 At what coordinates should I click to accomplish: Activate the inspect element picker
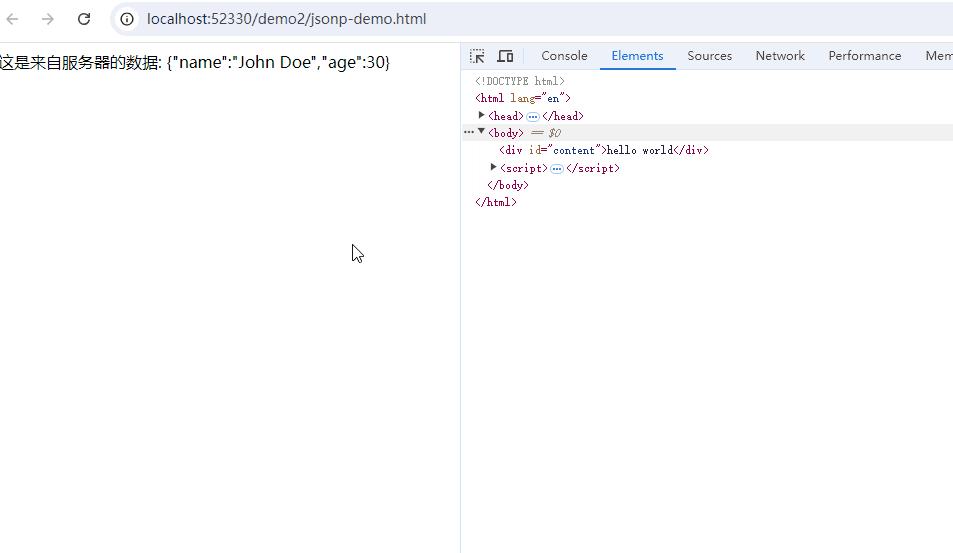coord(477,56)
